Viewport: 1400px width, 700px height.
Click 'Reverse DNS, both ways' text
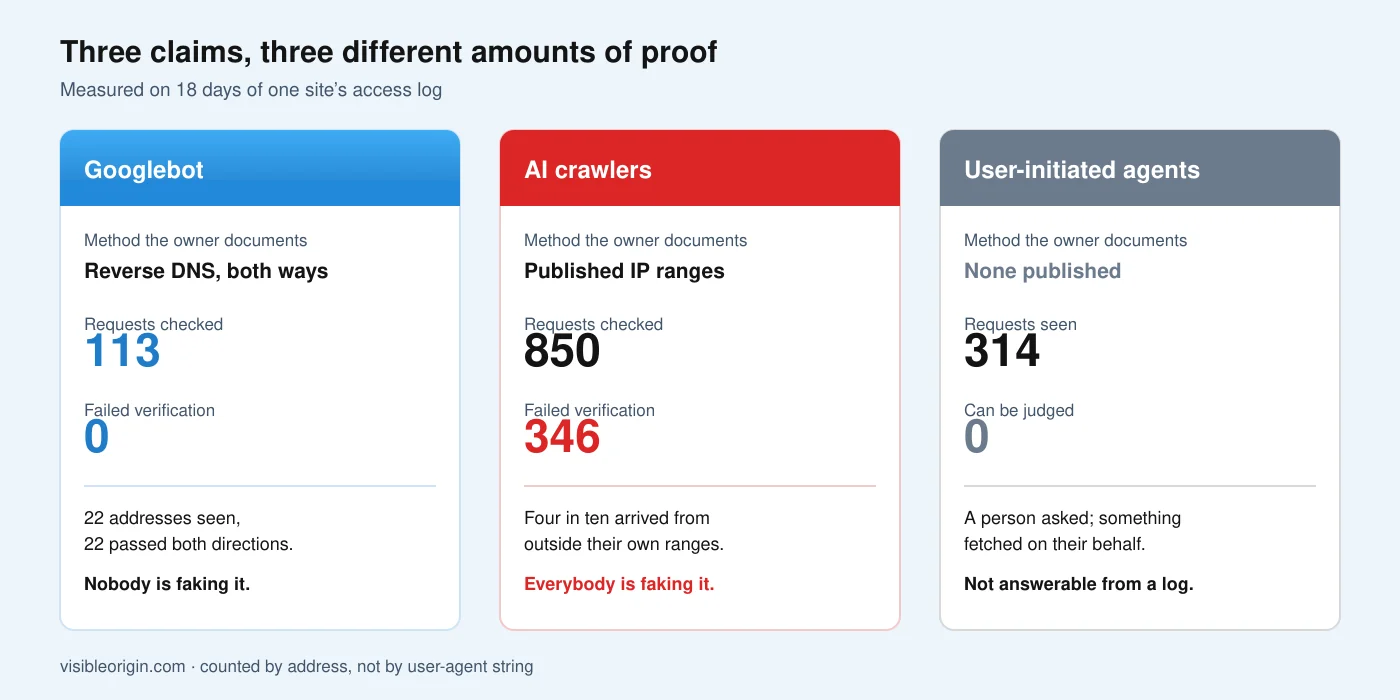point(206,271)
